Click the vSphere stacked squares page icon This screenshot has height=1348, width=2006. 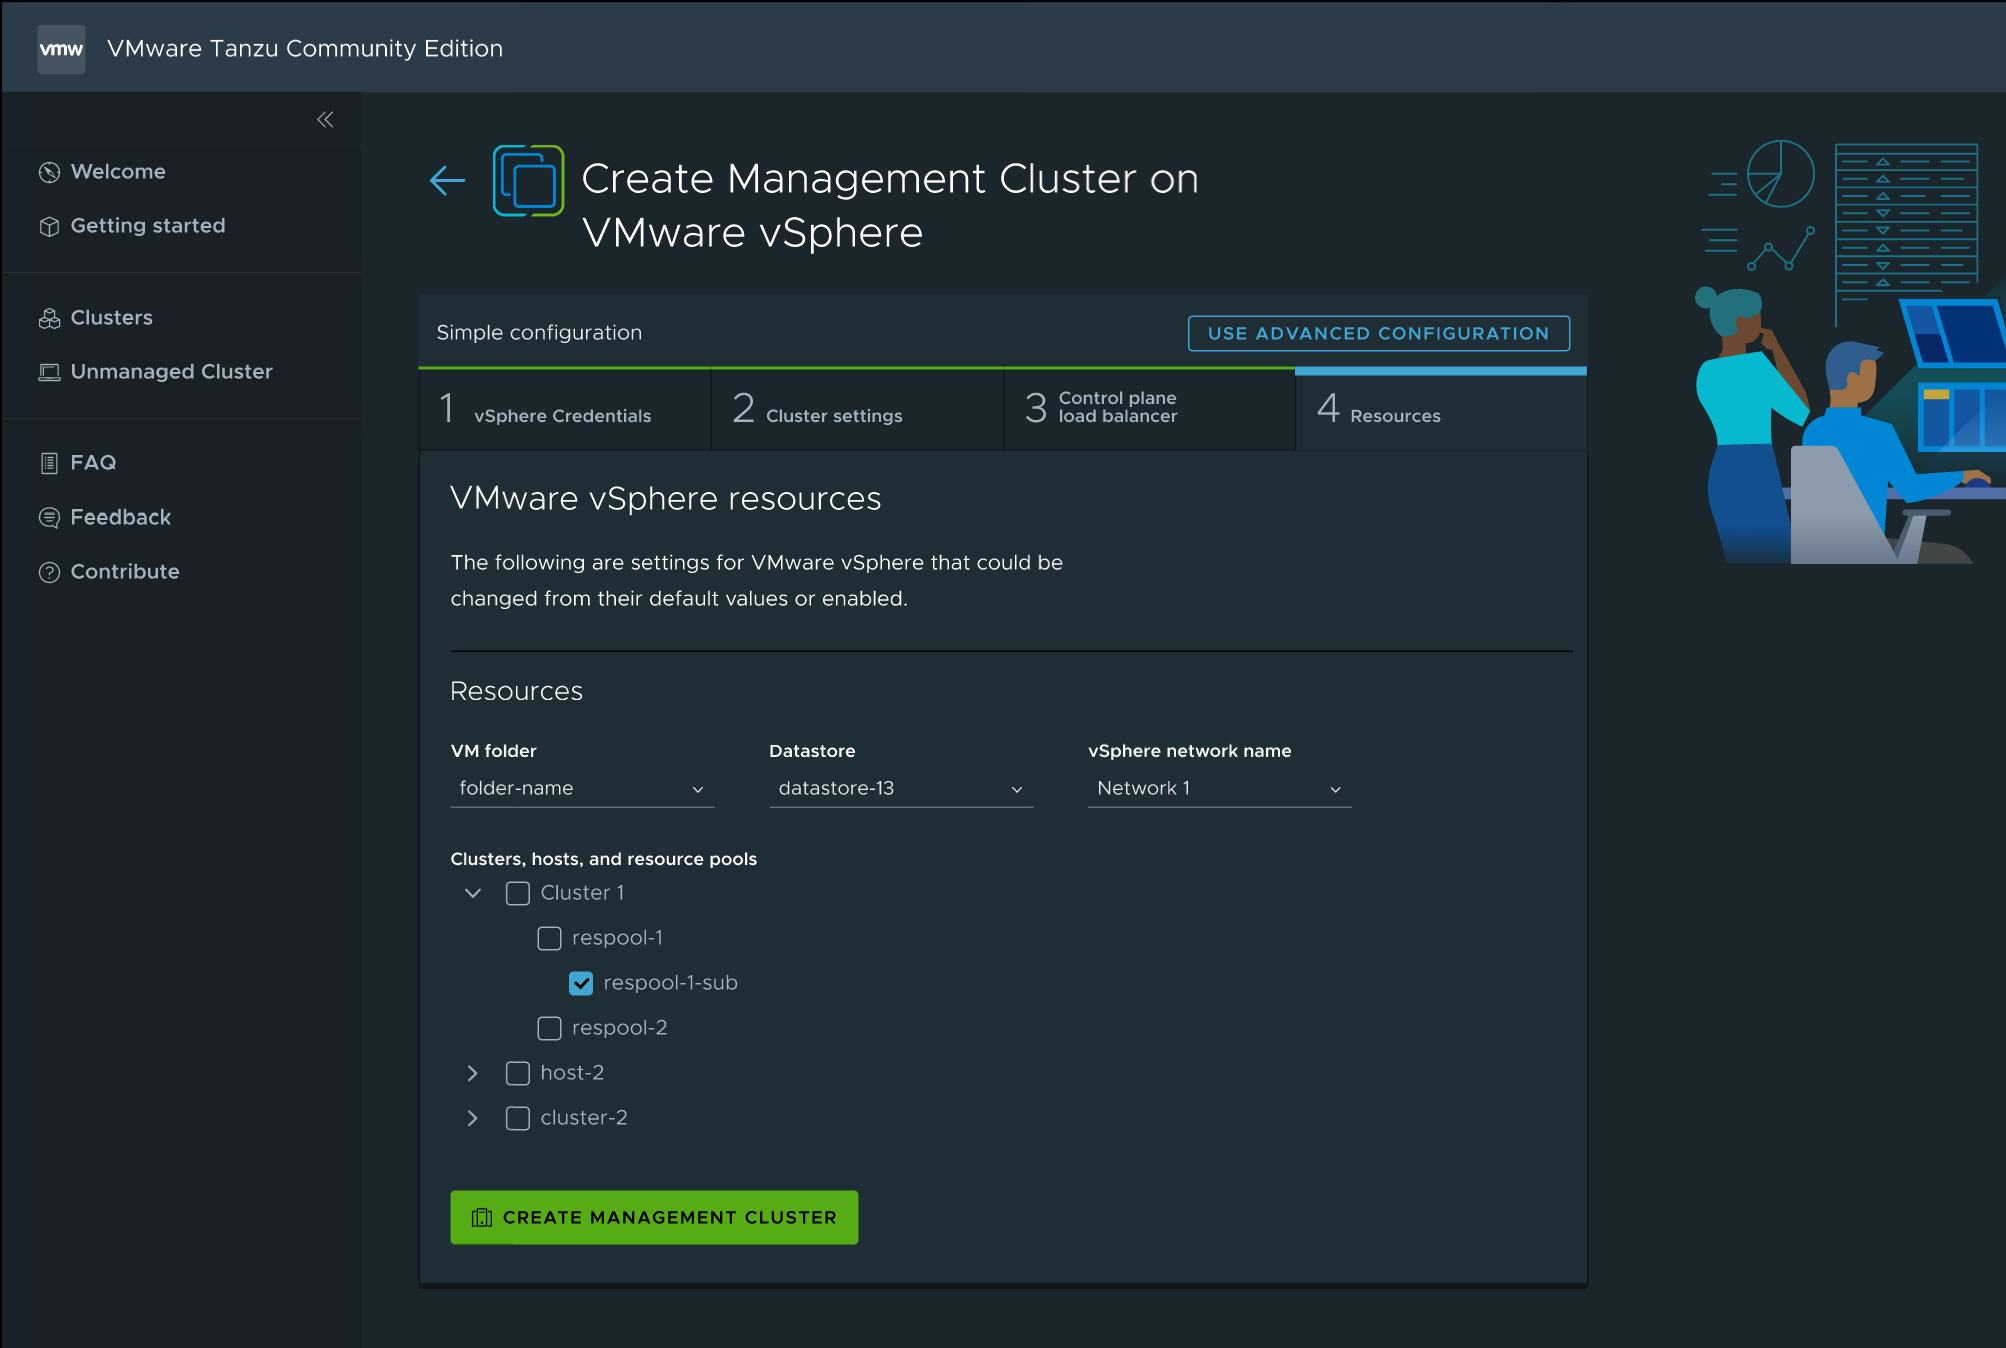pos(528,181)
